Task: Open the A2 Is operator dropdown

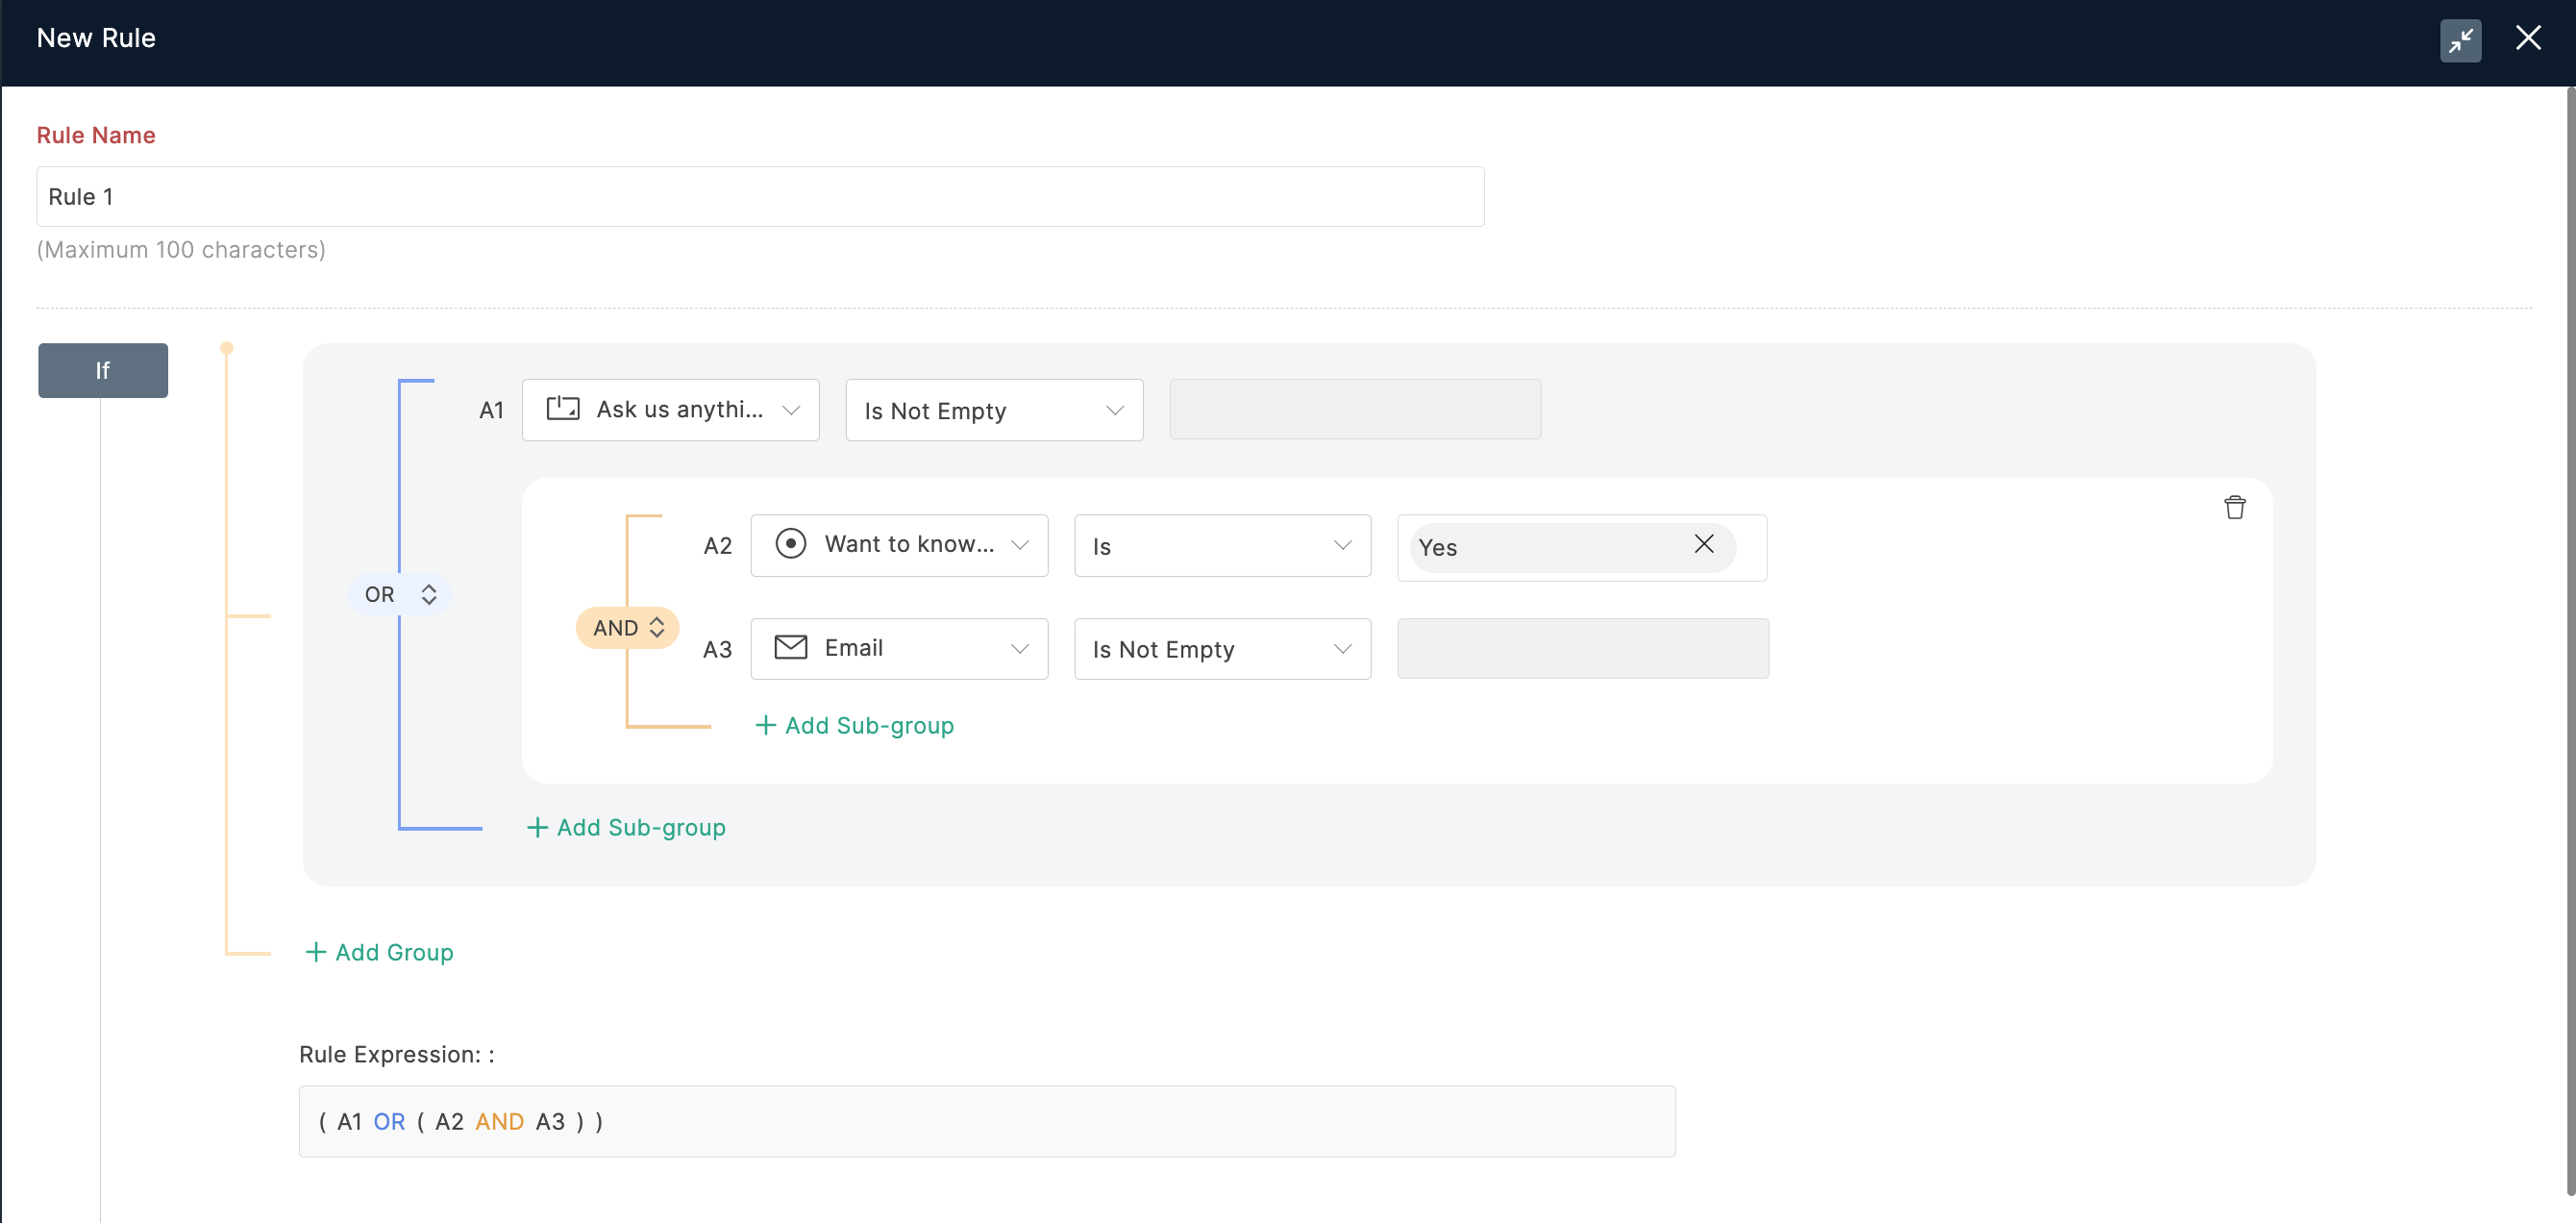Action: coord(1222,546)
